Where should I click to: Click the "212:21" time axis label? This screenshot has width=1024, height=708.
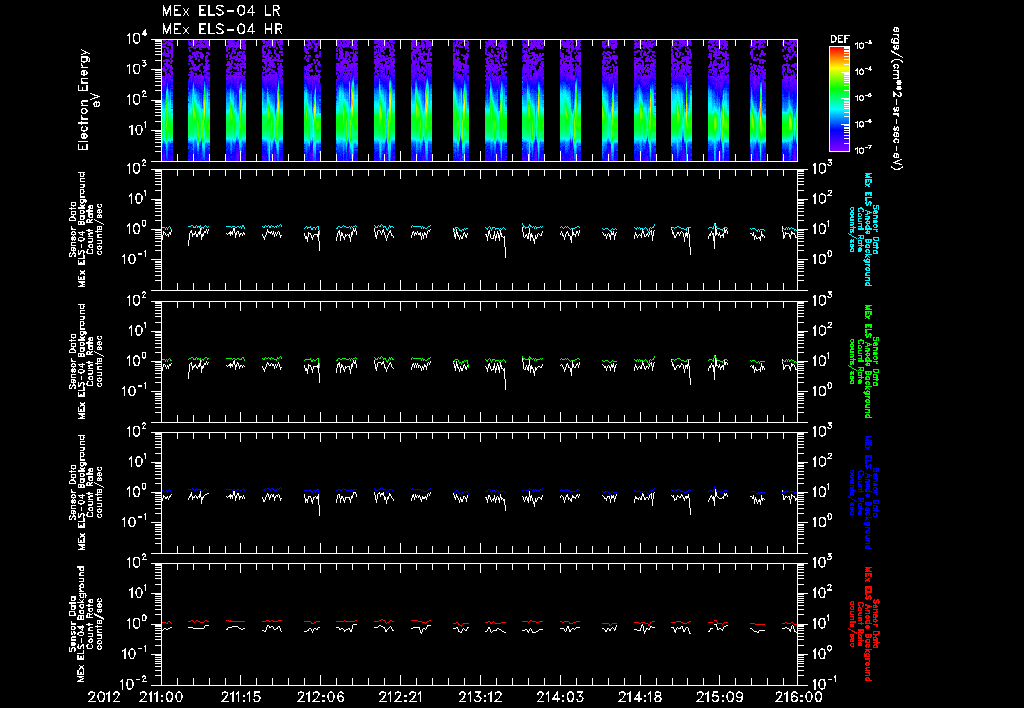click(400, 697)
